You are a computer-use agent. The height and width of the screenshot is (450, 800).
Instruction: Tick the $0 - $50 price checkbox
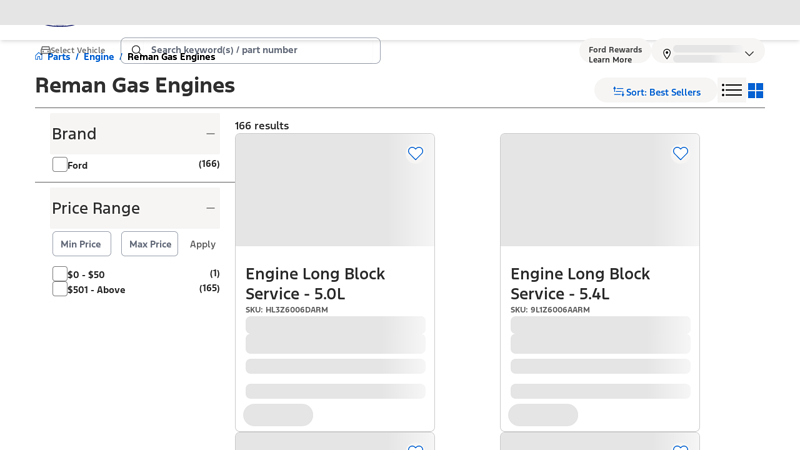coord(60,274)
